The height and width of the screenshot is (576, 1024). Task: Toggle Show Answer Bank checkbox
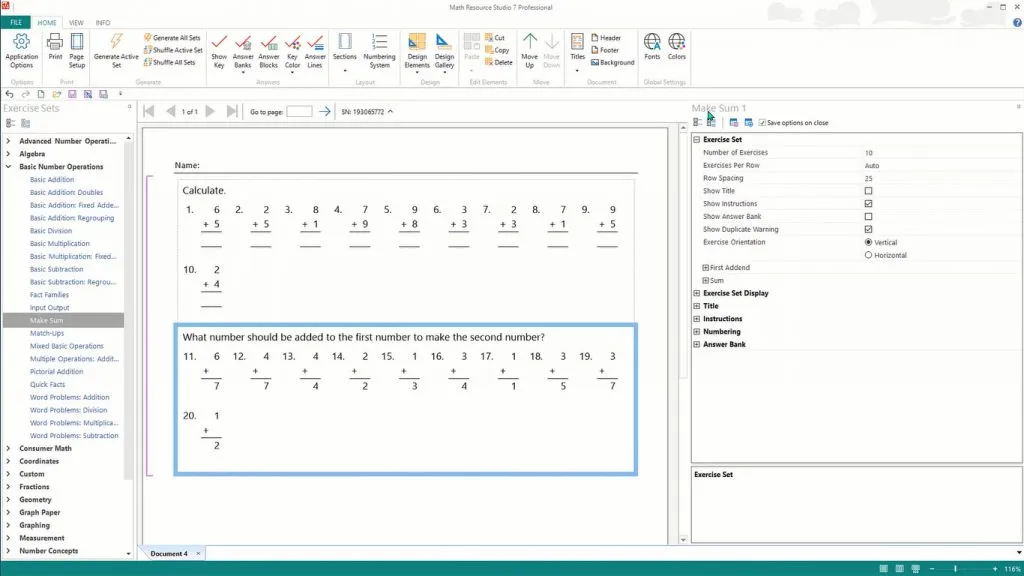click(868, 216)
